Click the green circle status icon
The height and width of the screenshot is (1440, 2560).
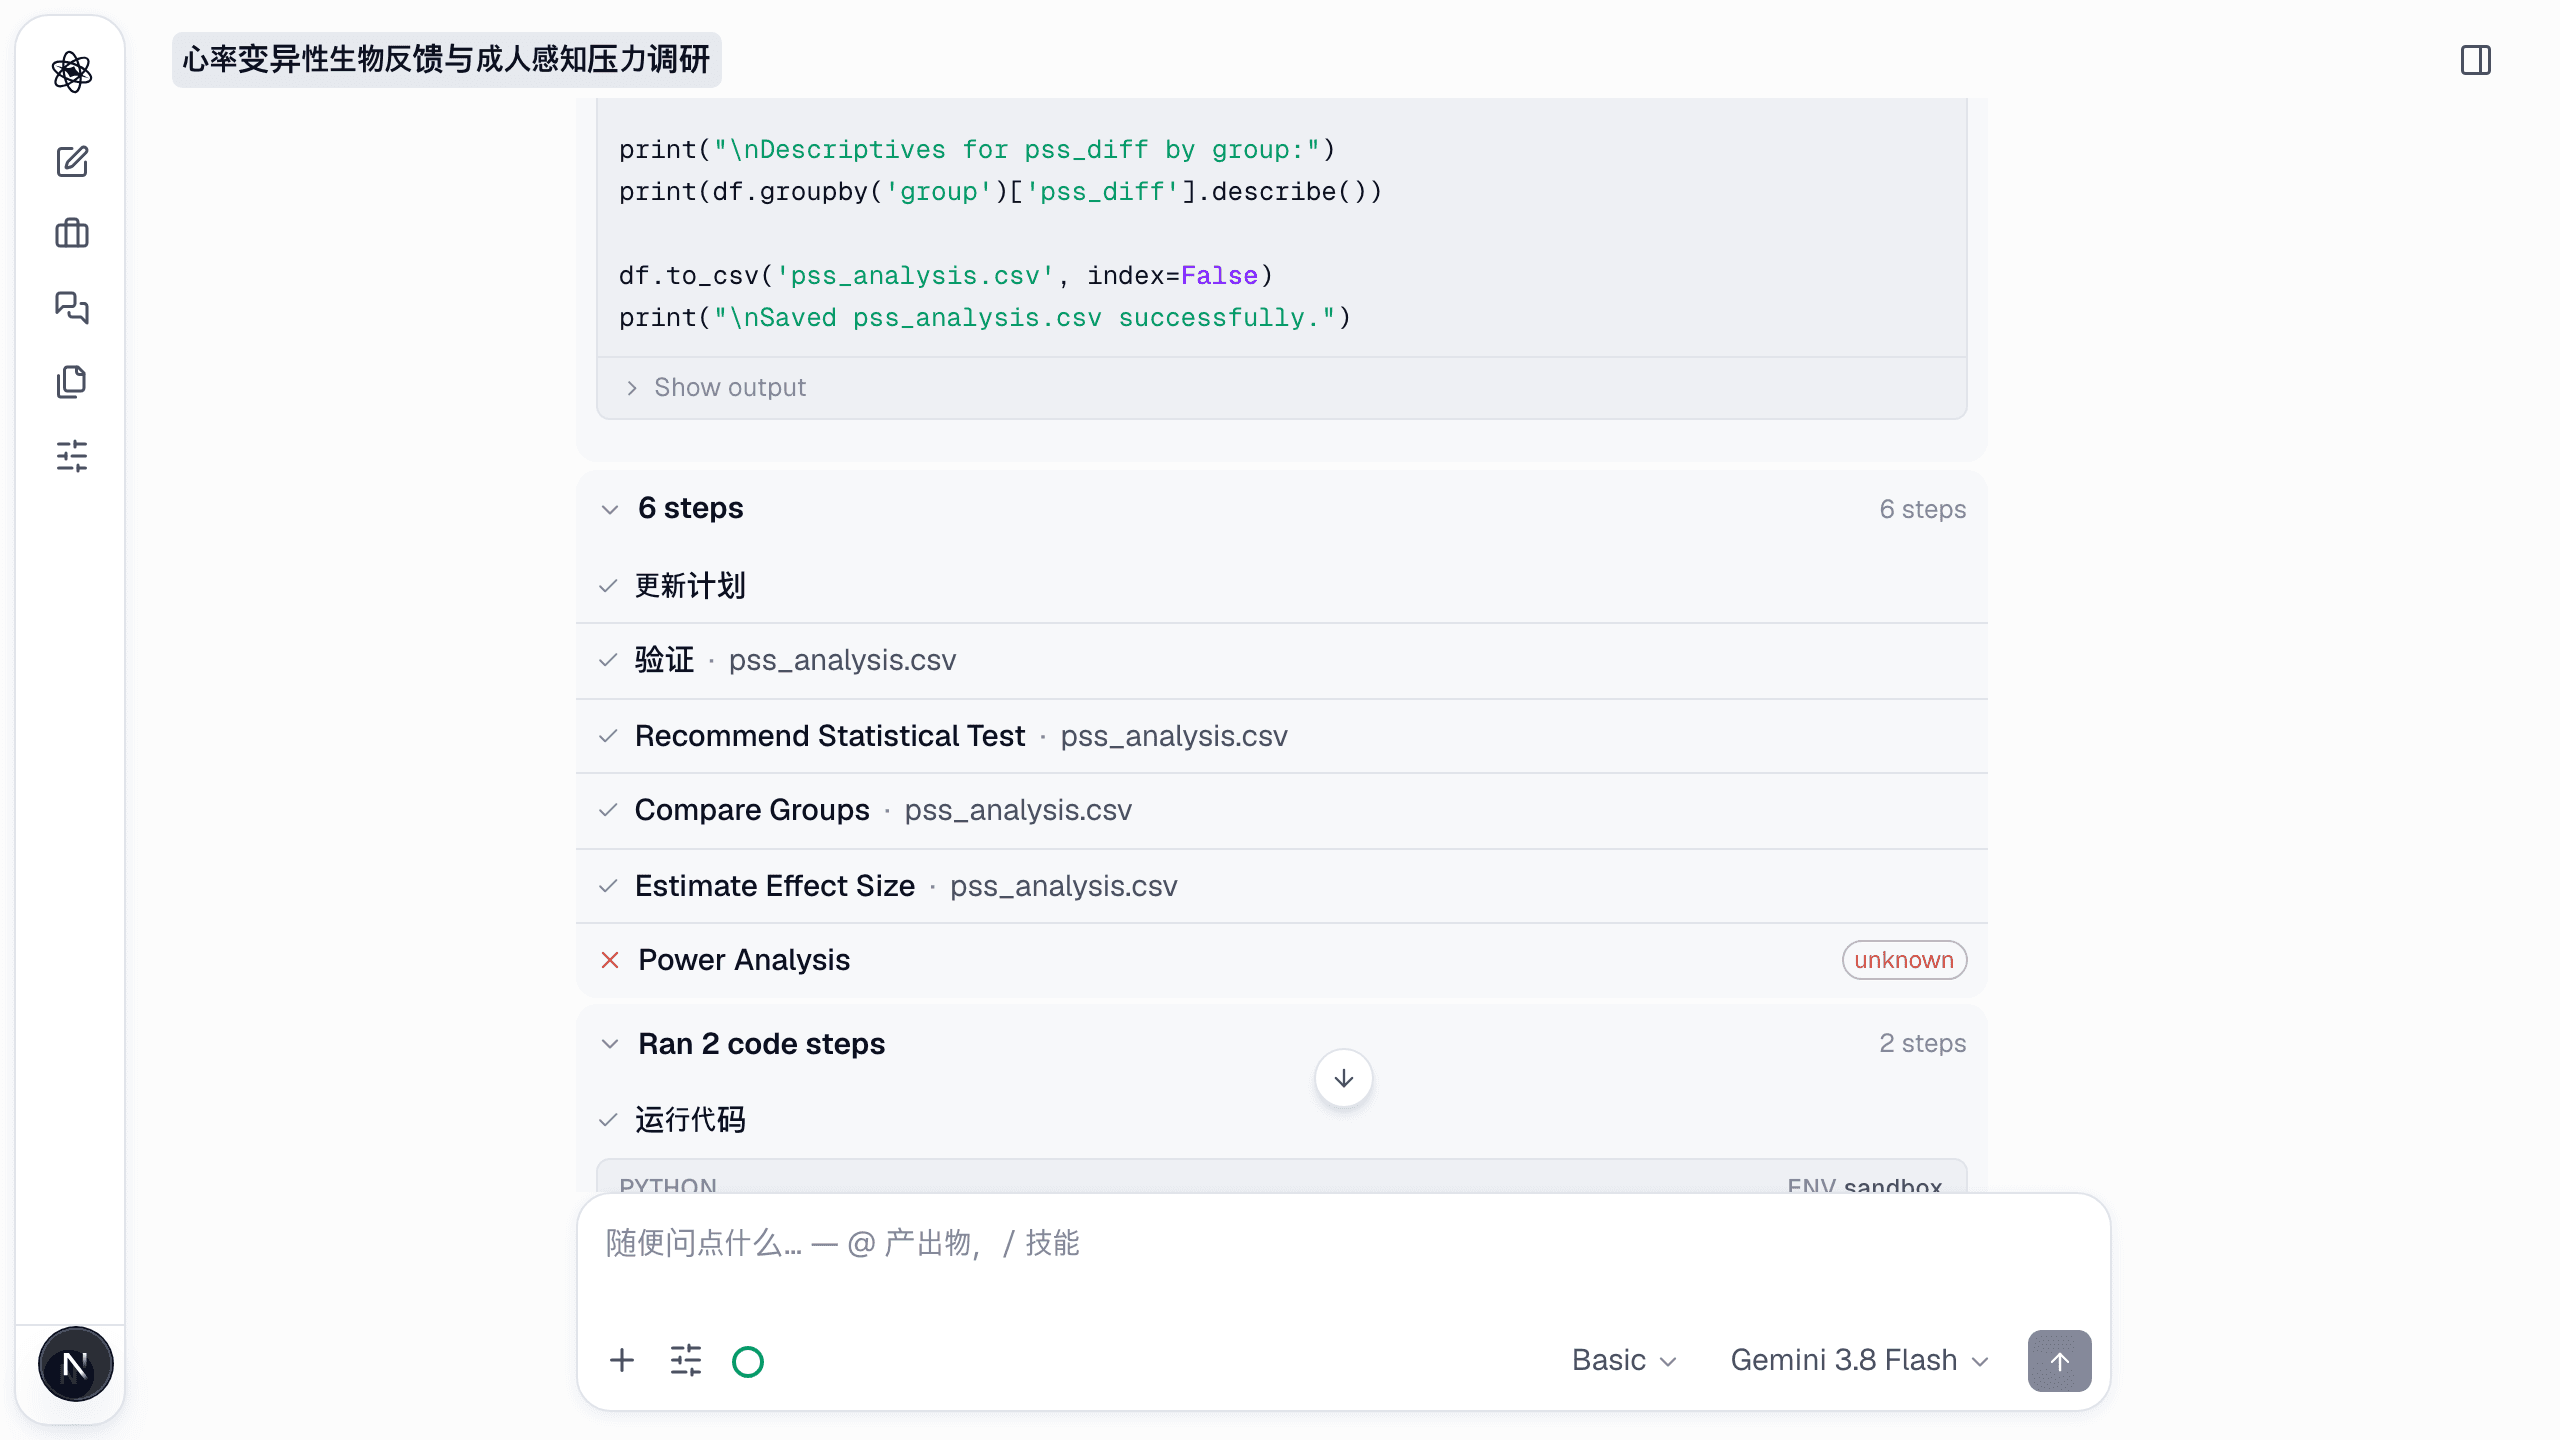748,1361
